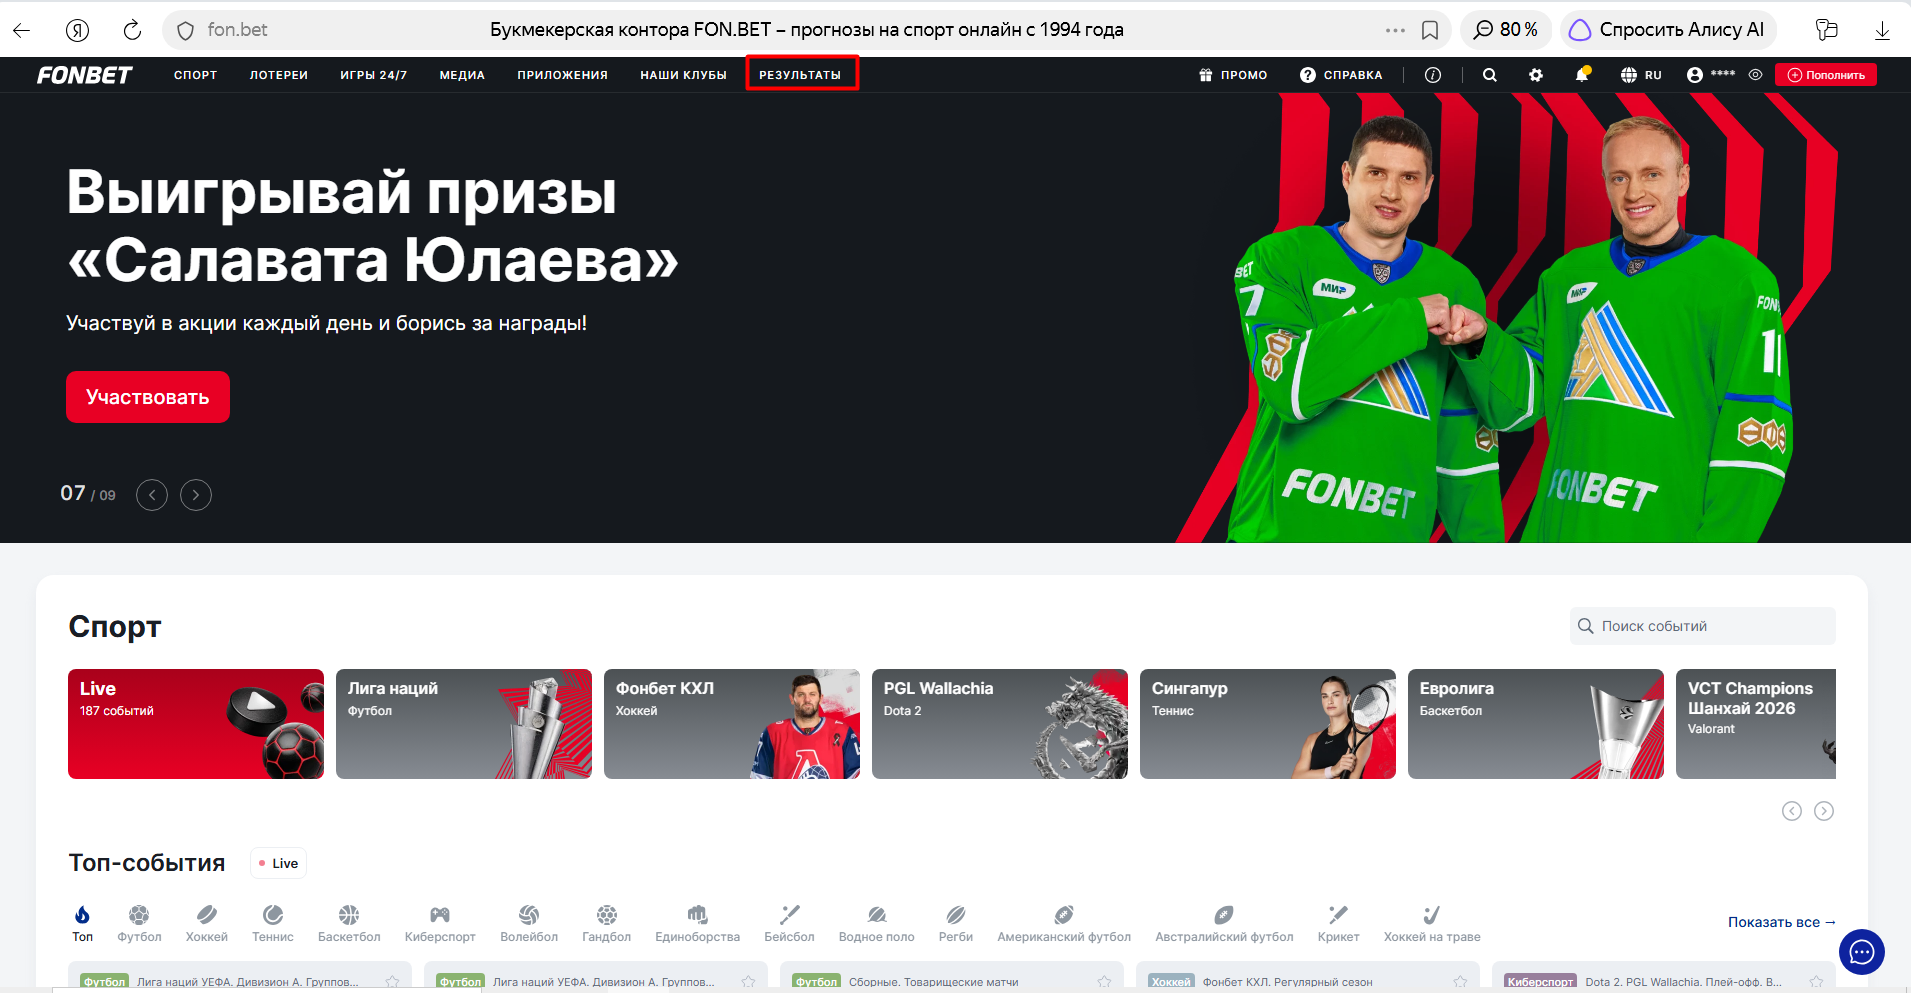Toggle the Live filter in Топ-события

tap(278, 863)
